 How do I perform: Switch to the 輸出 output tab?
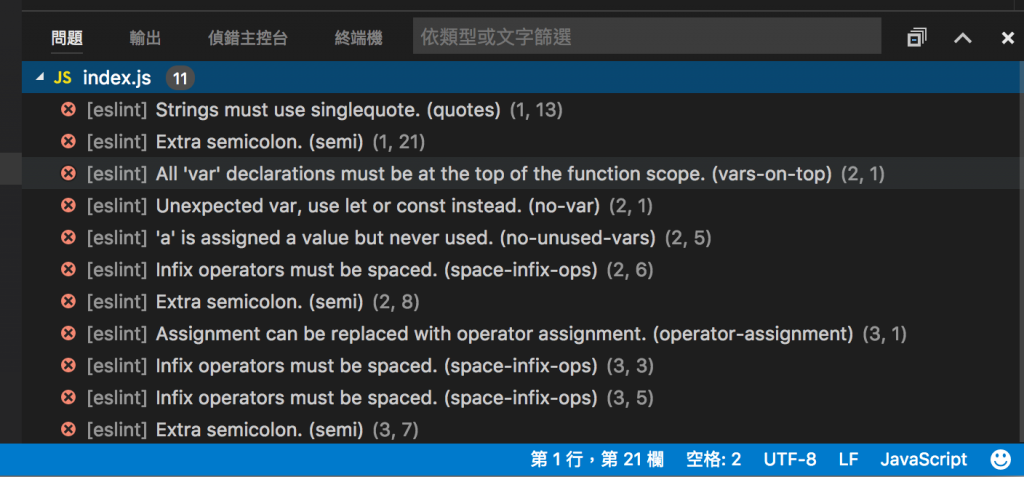tap(145, 38)
